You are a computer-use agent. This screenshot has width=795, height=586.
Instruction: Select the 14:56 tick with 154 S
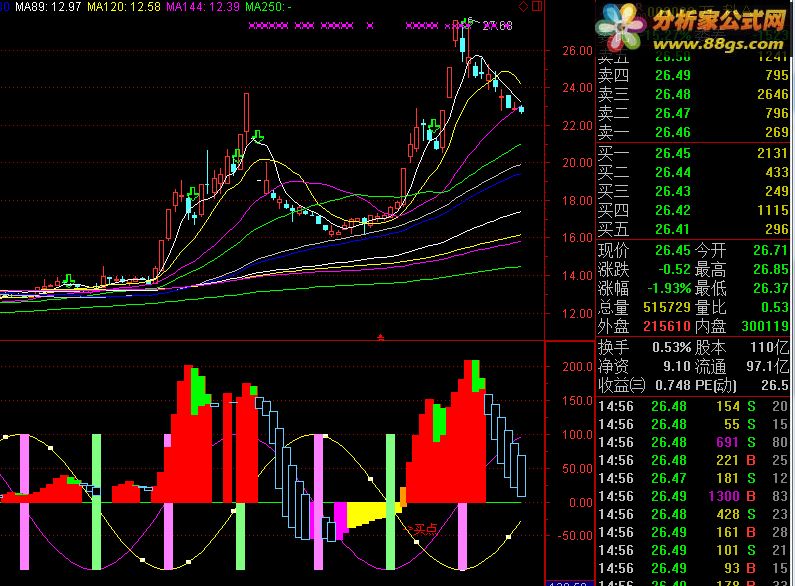coord(693,407)
